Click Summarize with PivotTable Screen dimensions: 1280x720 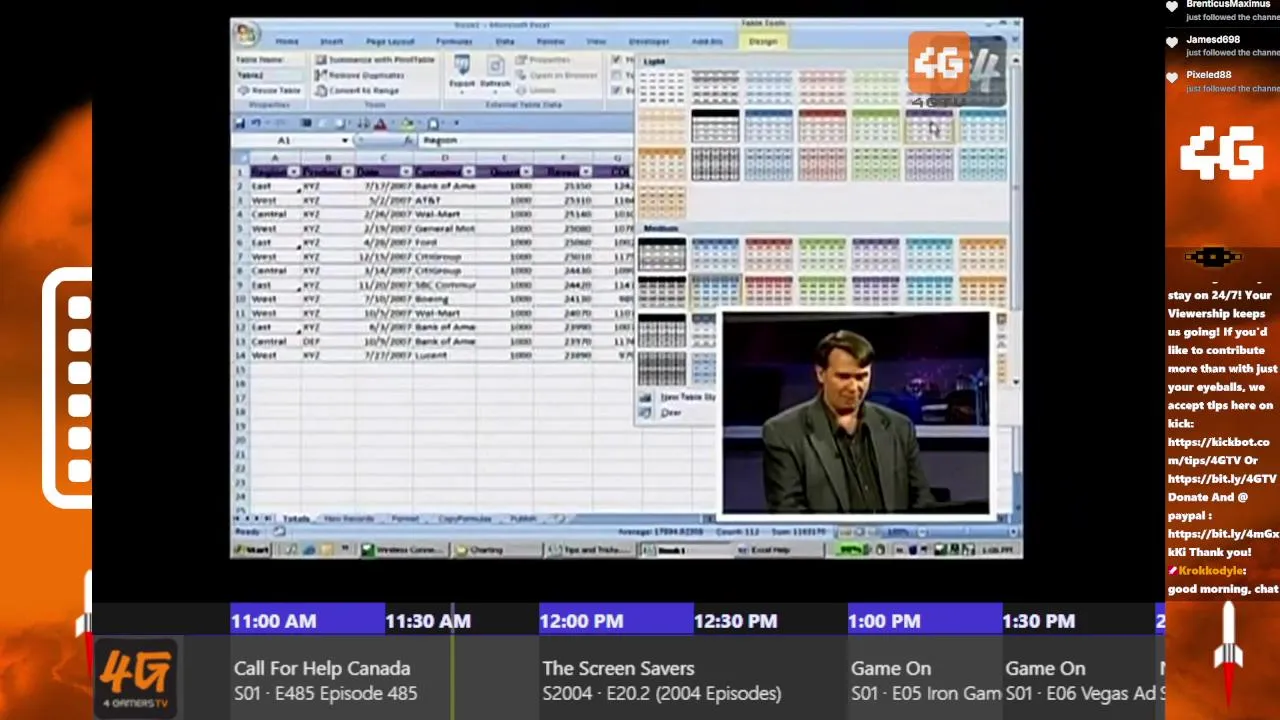point(374,60)
